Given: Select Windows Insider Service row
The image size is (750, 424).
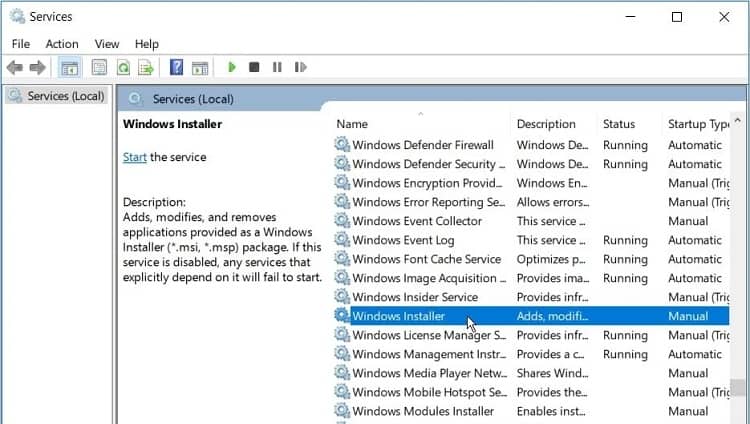Looking at the screenshot, I should click(x=531, y=297).
